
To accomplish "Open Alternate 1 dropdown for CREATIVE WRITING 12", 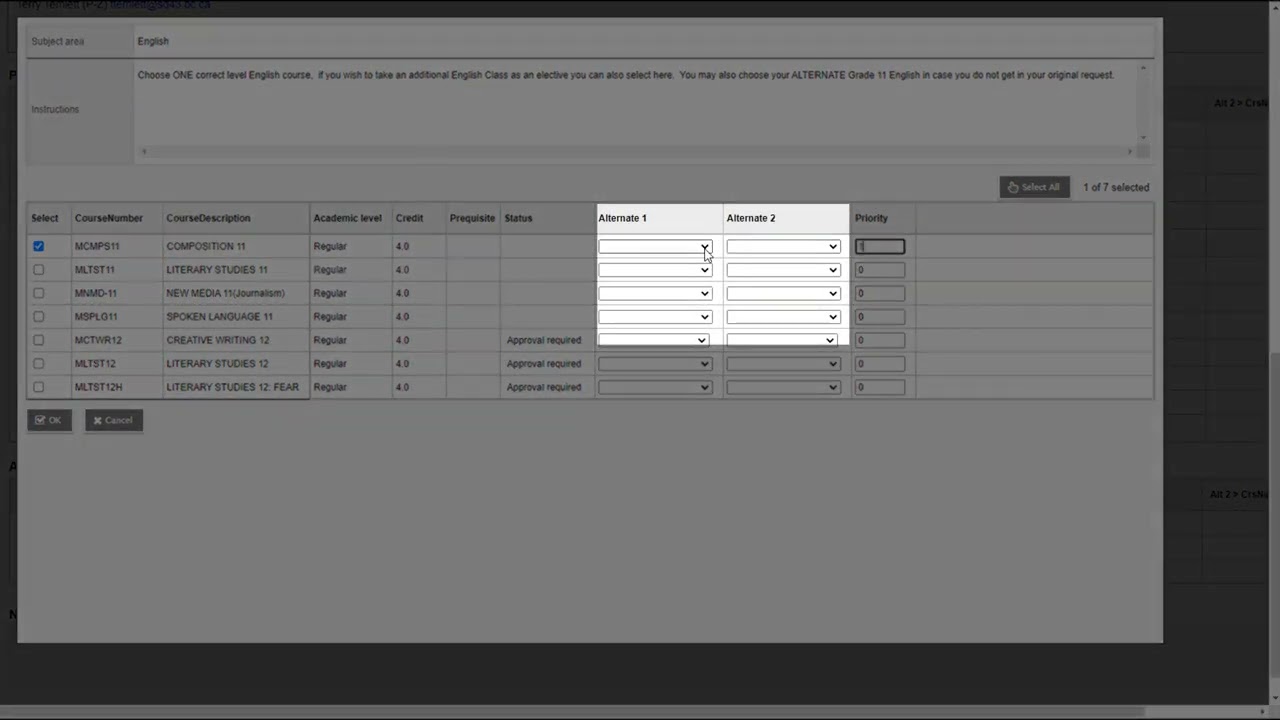I will (654, 340).
